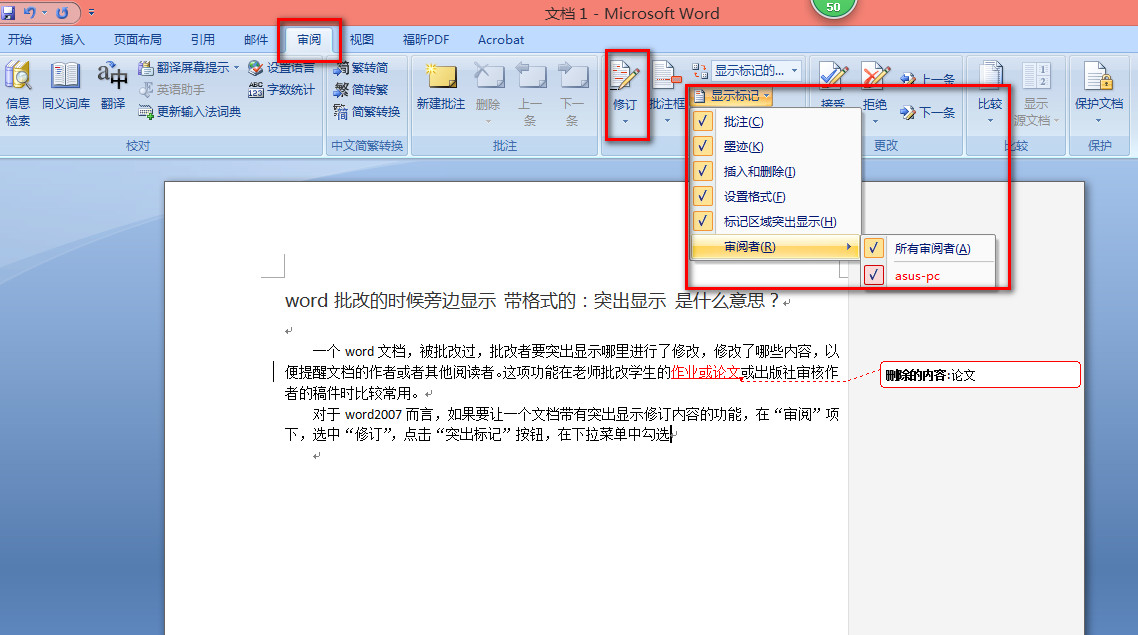The height and width of the screenshot is (635, 1138).
Task: Open the 福昕PDF tab
Action: [426, 40]
